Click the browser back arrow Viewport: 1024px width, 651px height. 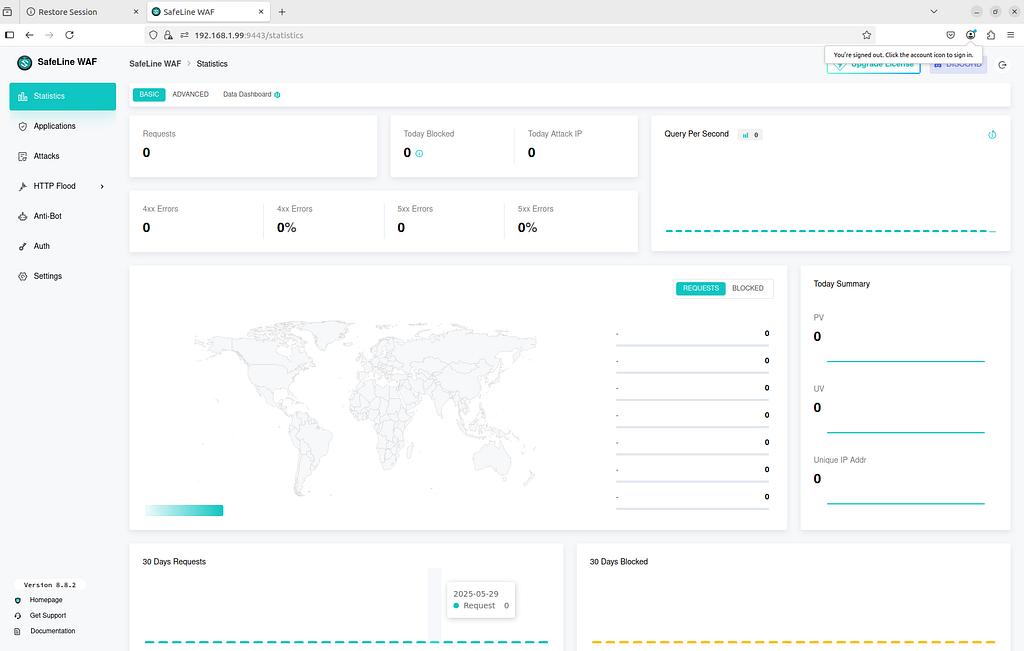tap(29, 35)
